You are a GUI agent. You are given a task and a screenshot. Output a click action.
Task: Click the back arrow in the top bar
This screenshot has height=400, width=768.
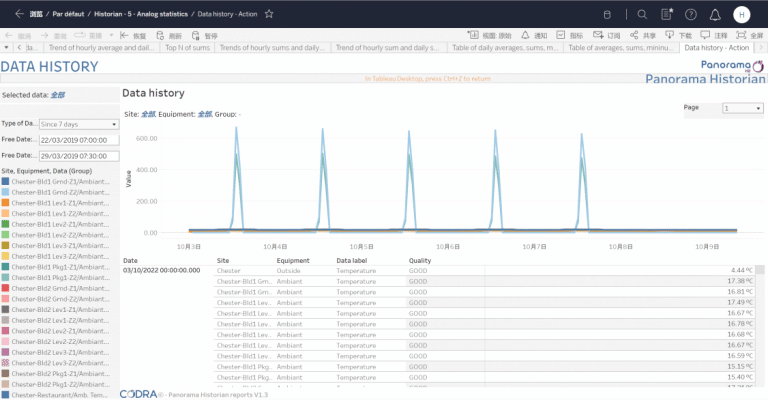pyautogui.click(x=18, y=14)
